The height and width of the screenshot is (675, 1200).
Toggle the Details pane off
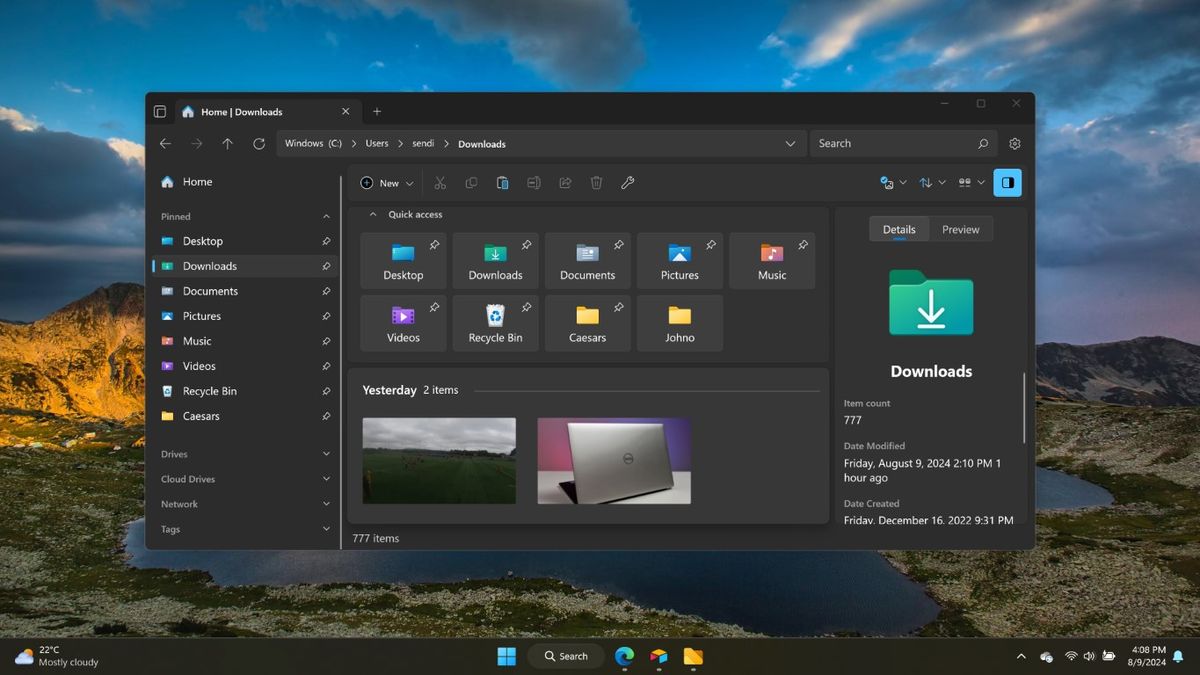[x=1007, y=182]
